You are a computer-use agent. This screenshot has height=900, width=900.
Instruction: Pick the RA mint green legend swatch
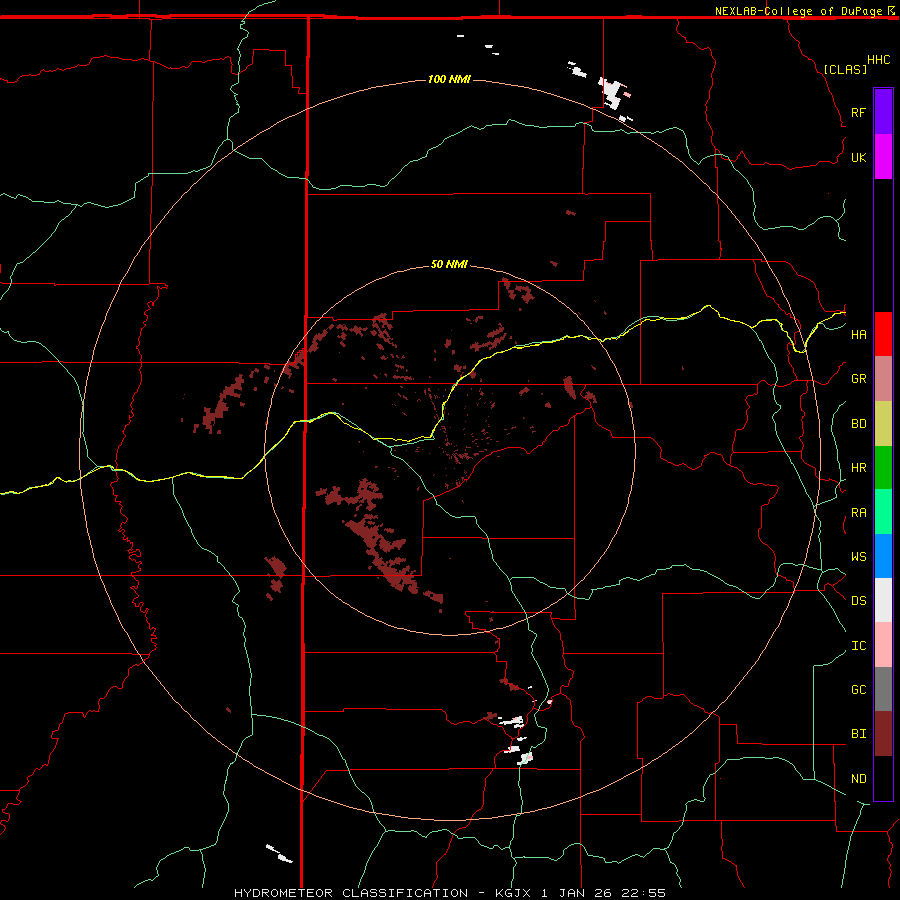pyautogui.click(x=883, y=512)
